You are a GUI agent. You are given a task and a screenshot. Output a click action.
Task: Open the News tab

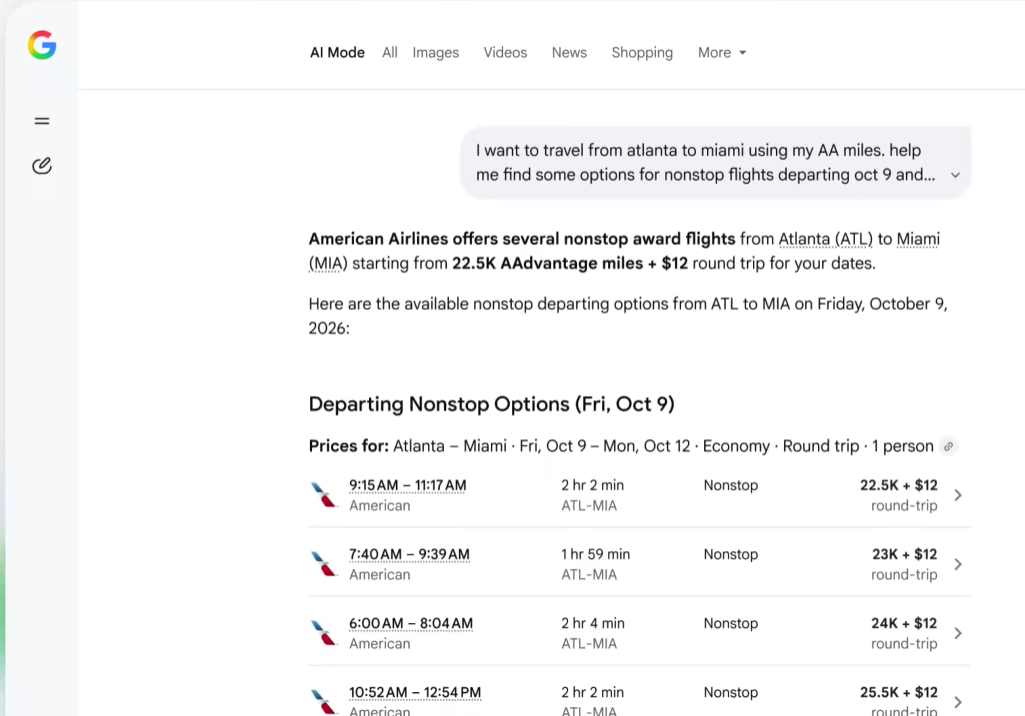[569, 52]
